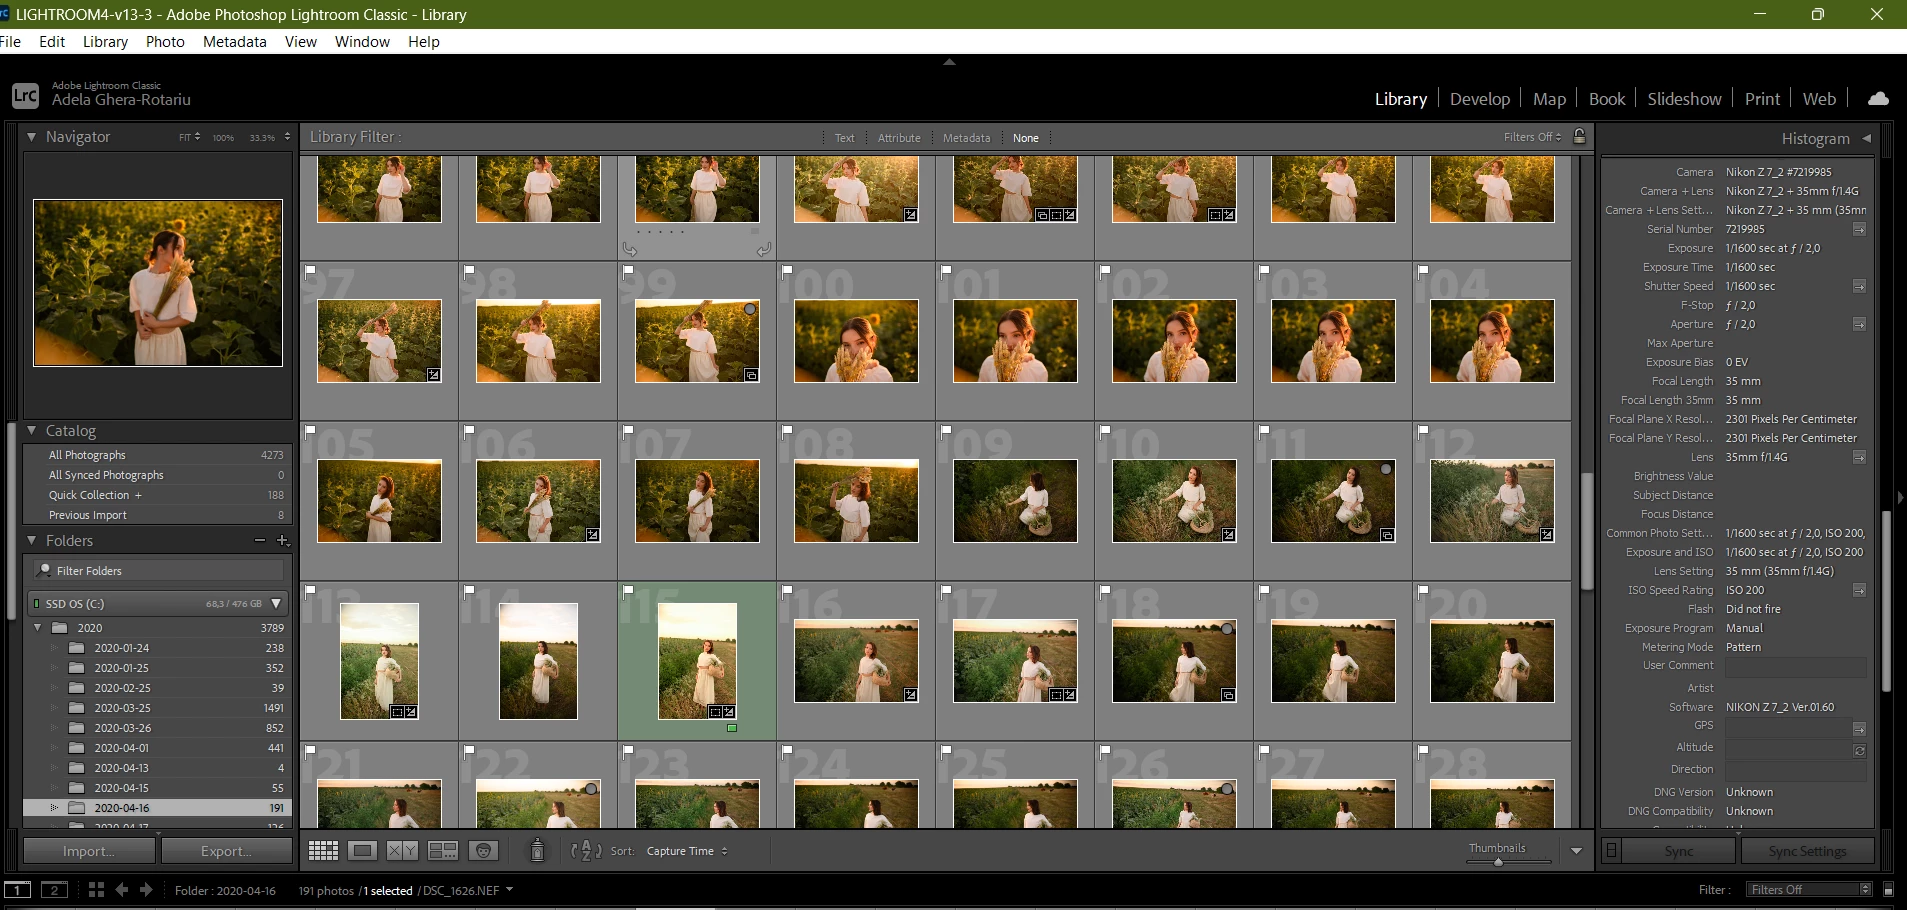This screenshot has height=910, width=1907.
Task: Collapse the SSD OS (C:) volume
Action: click(x=276, y=603)
